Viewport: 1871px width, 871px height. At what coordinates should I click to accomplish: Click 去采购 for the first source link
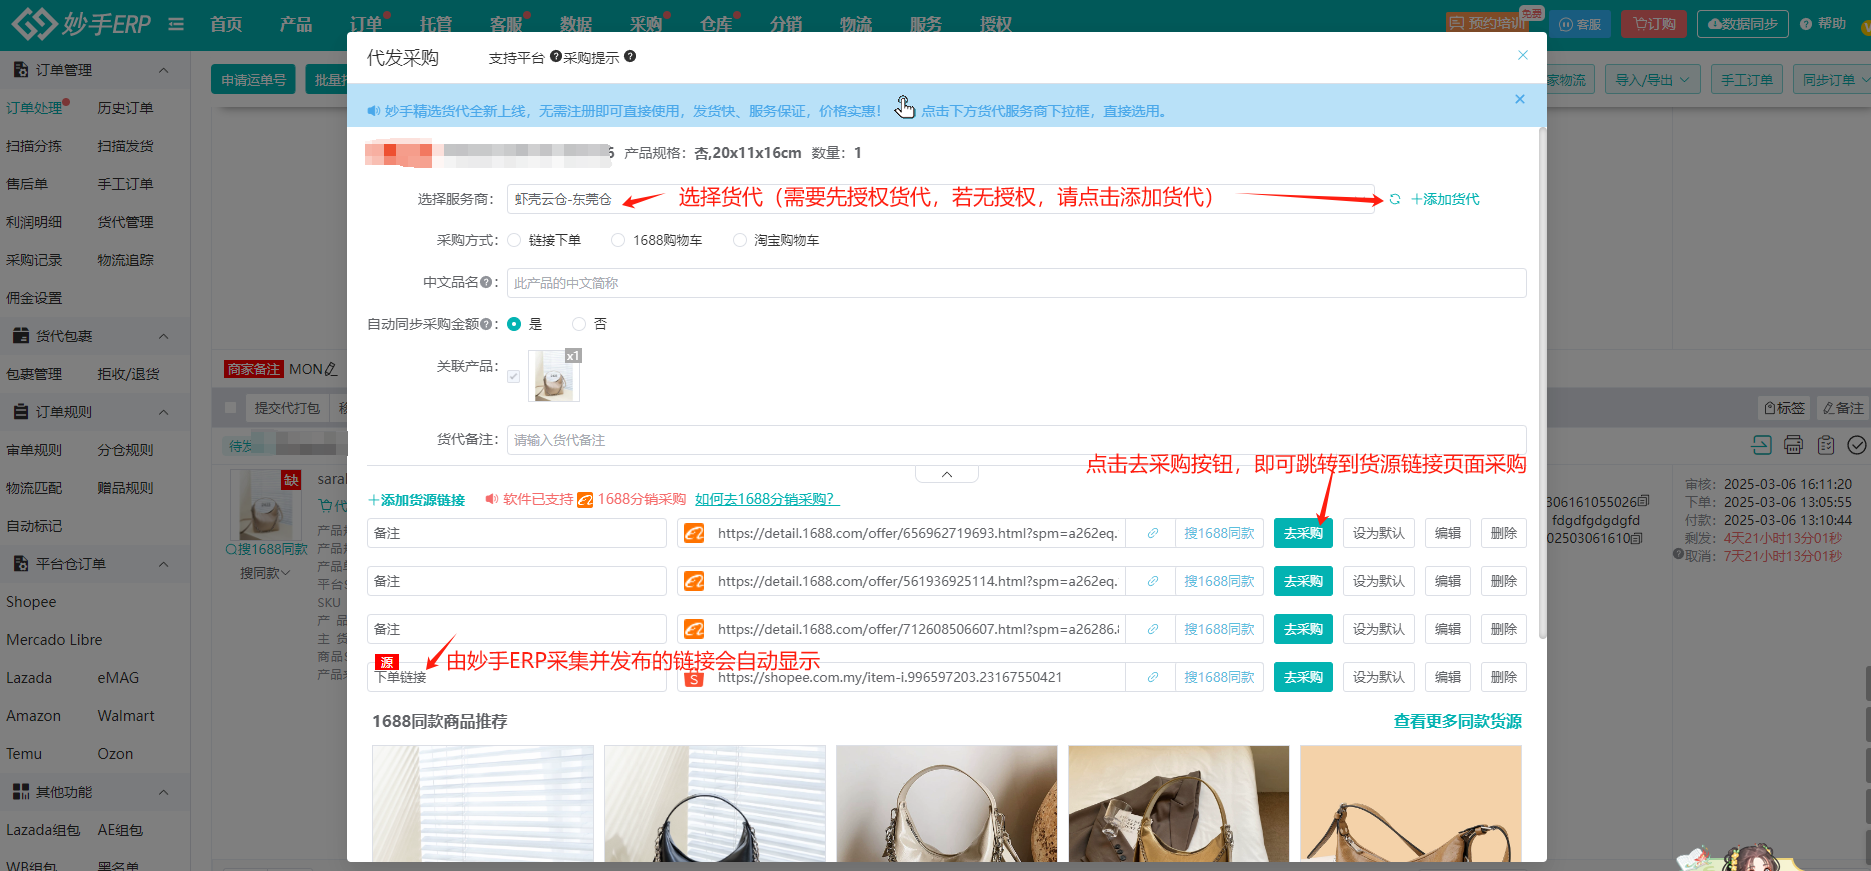coord(1302,534)
